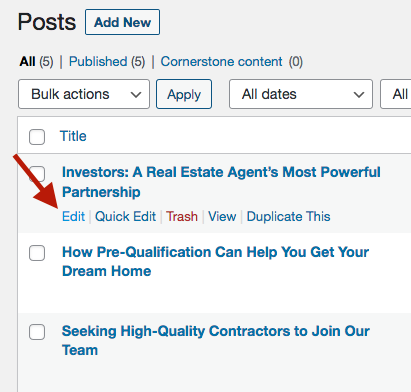411x392 pixels.
Task: Open the Investors: A Real Estate Agent's post
Action: coord(221,182)
